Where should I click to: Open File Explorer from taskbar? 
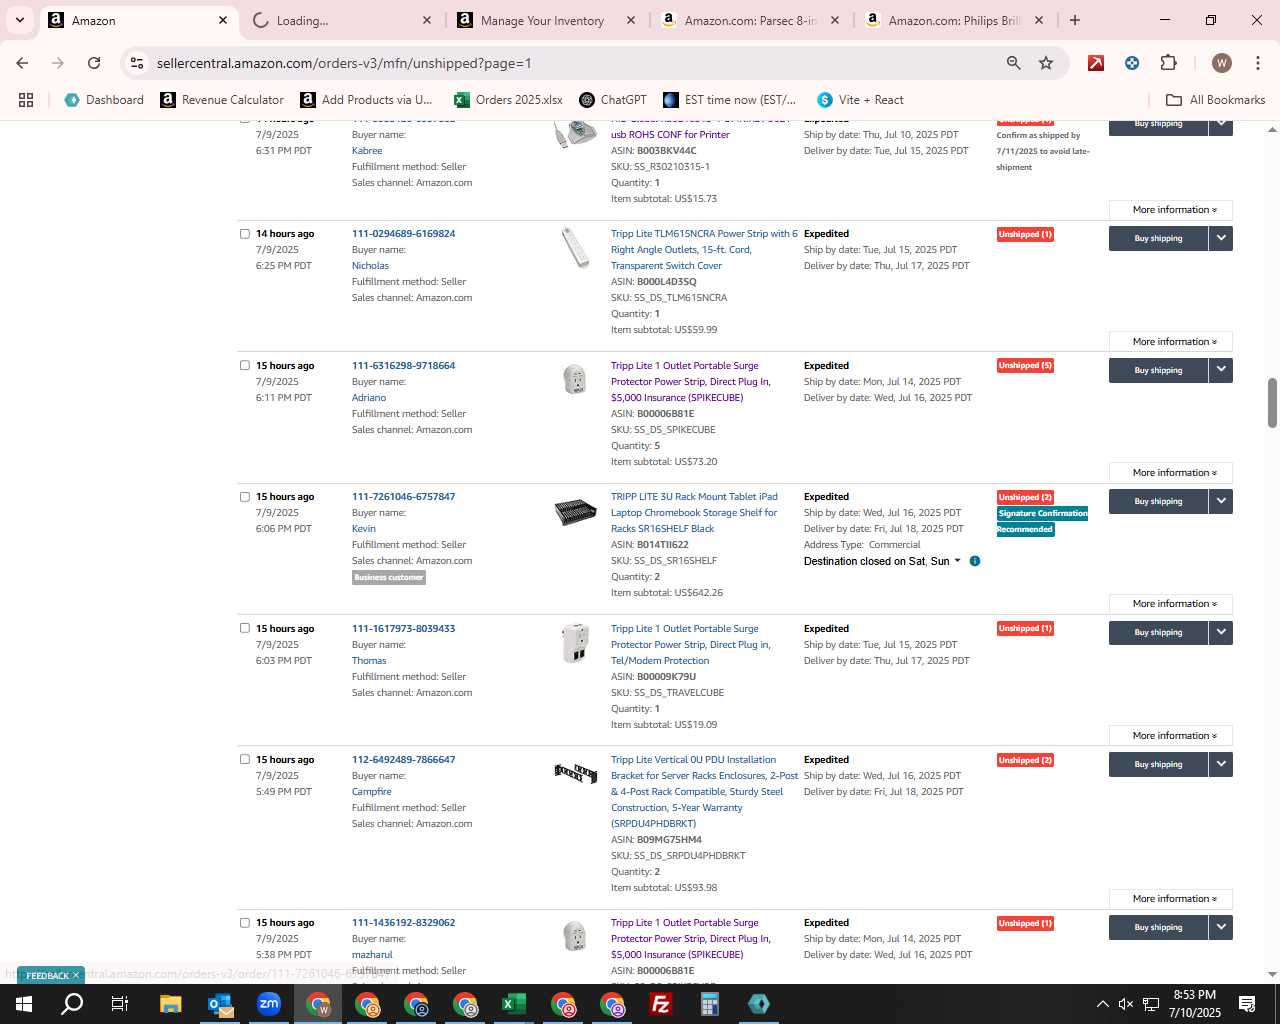[170, 1004]
